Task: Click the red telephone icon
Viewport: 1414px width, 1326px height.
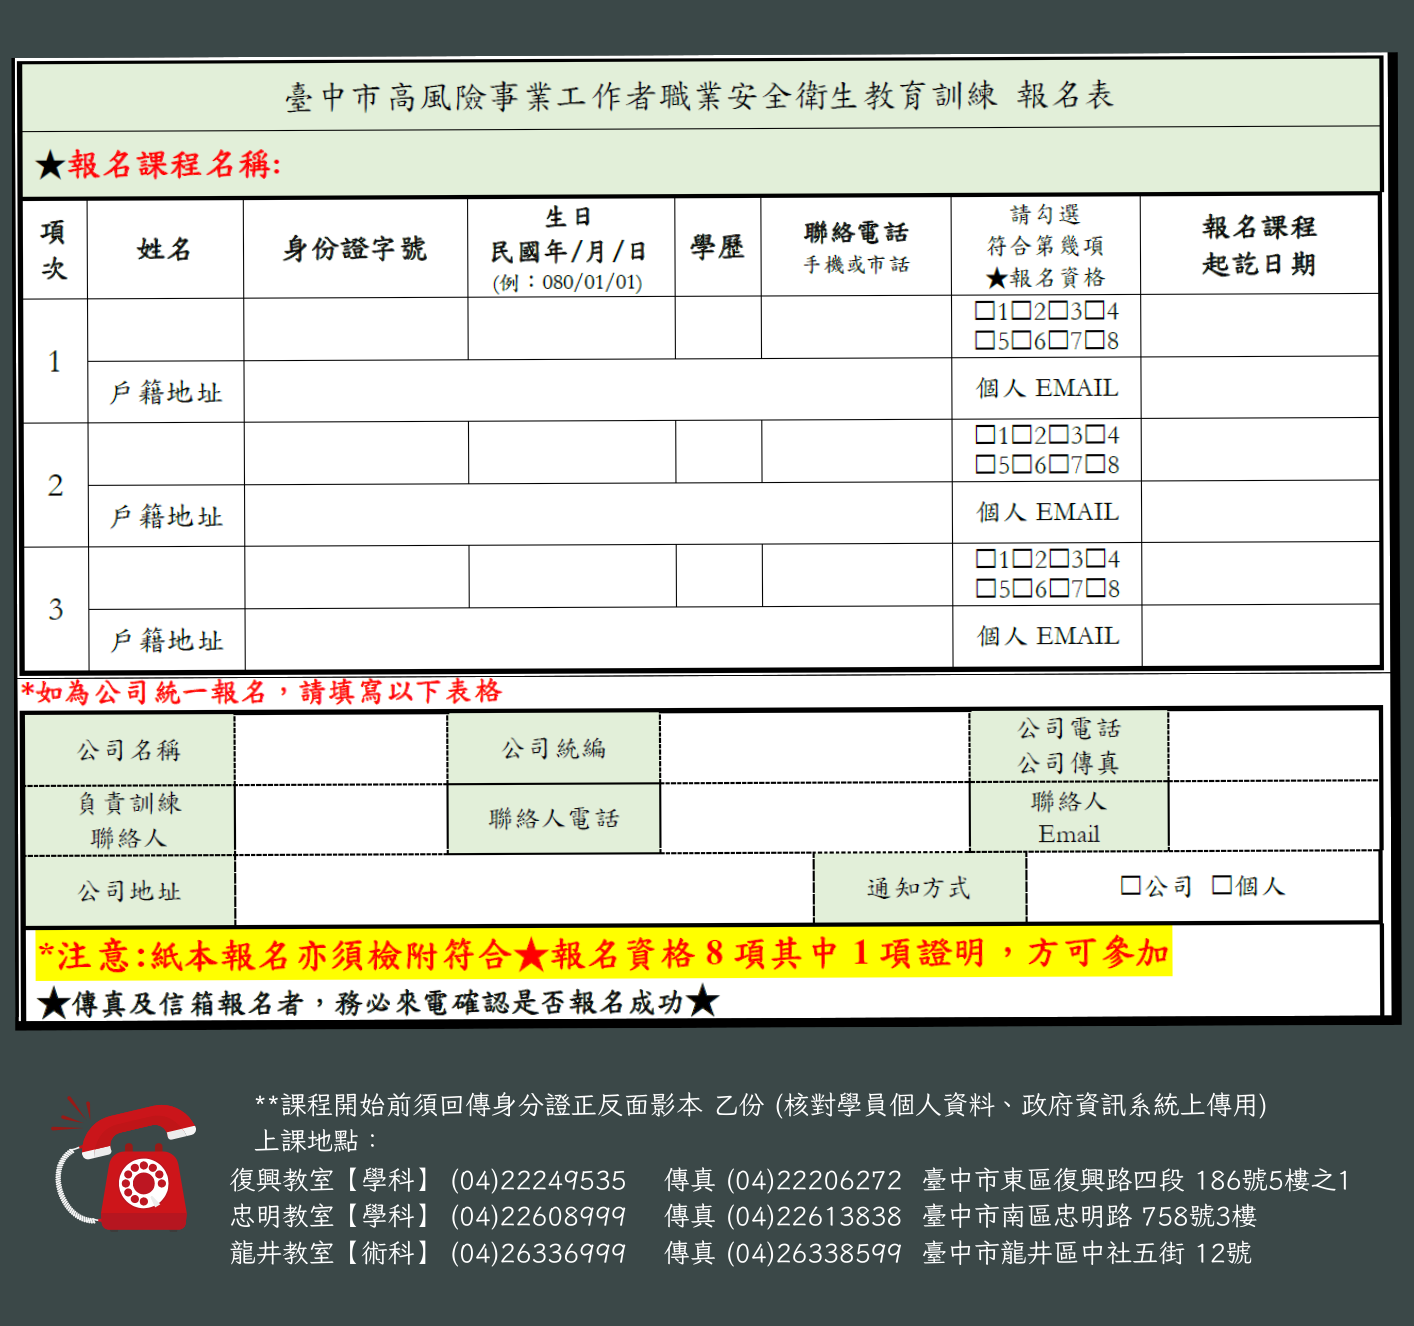Action: click(125, 1165)
